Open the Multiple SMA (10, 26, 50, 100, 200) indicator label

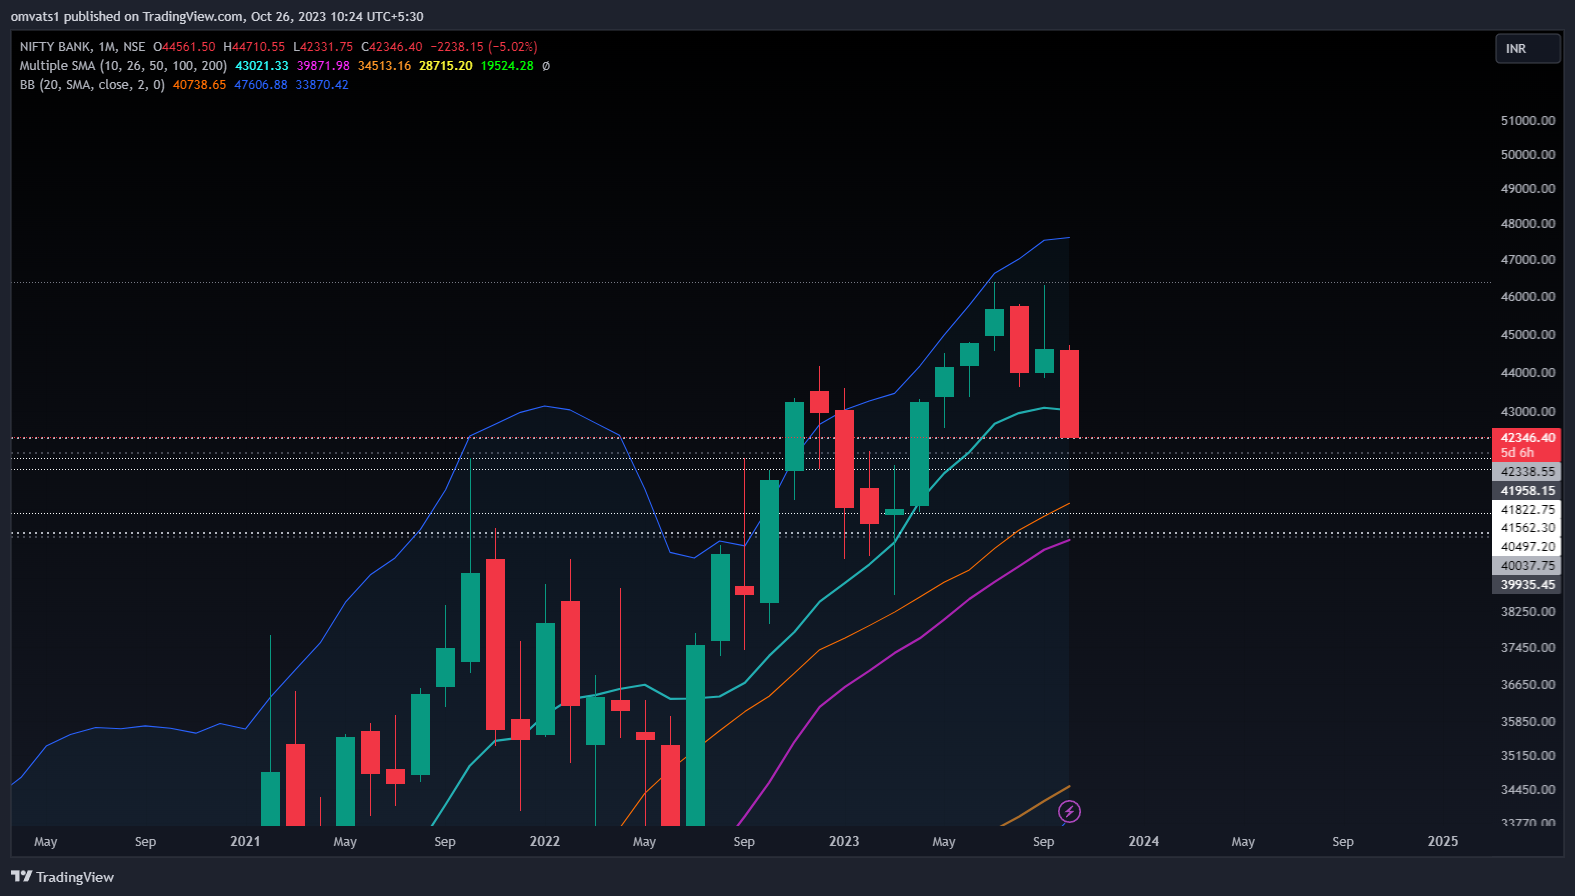(123, 66)
